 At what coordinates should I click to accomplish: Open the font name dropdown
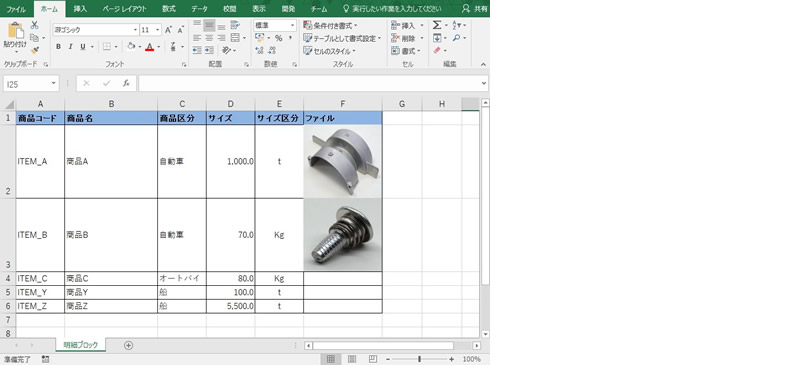(135, 30)
